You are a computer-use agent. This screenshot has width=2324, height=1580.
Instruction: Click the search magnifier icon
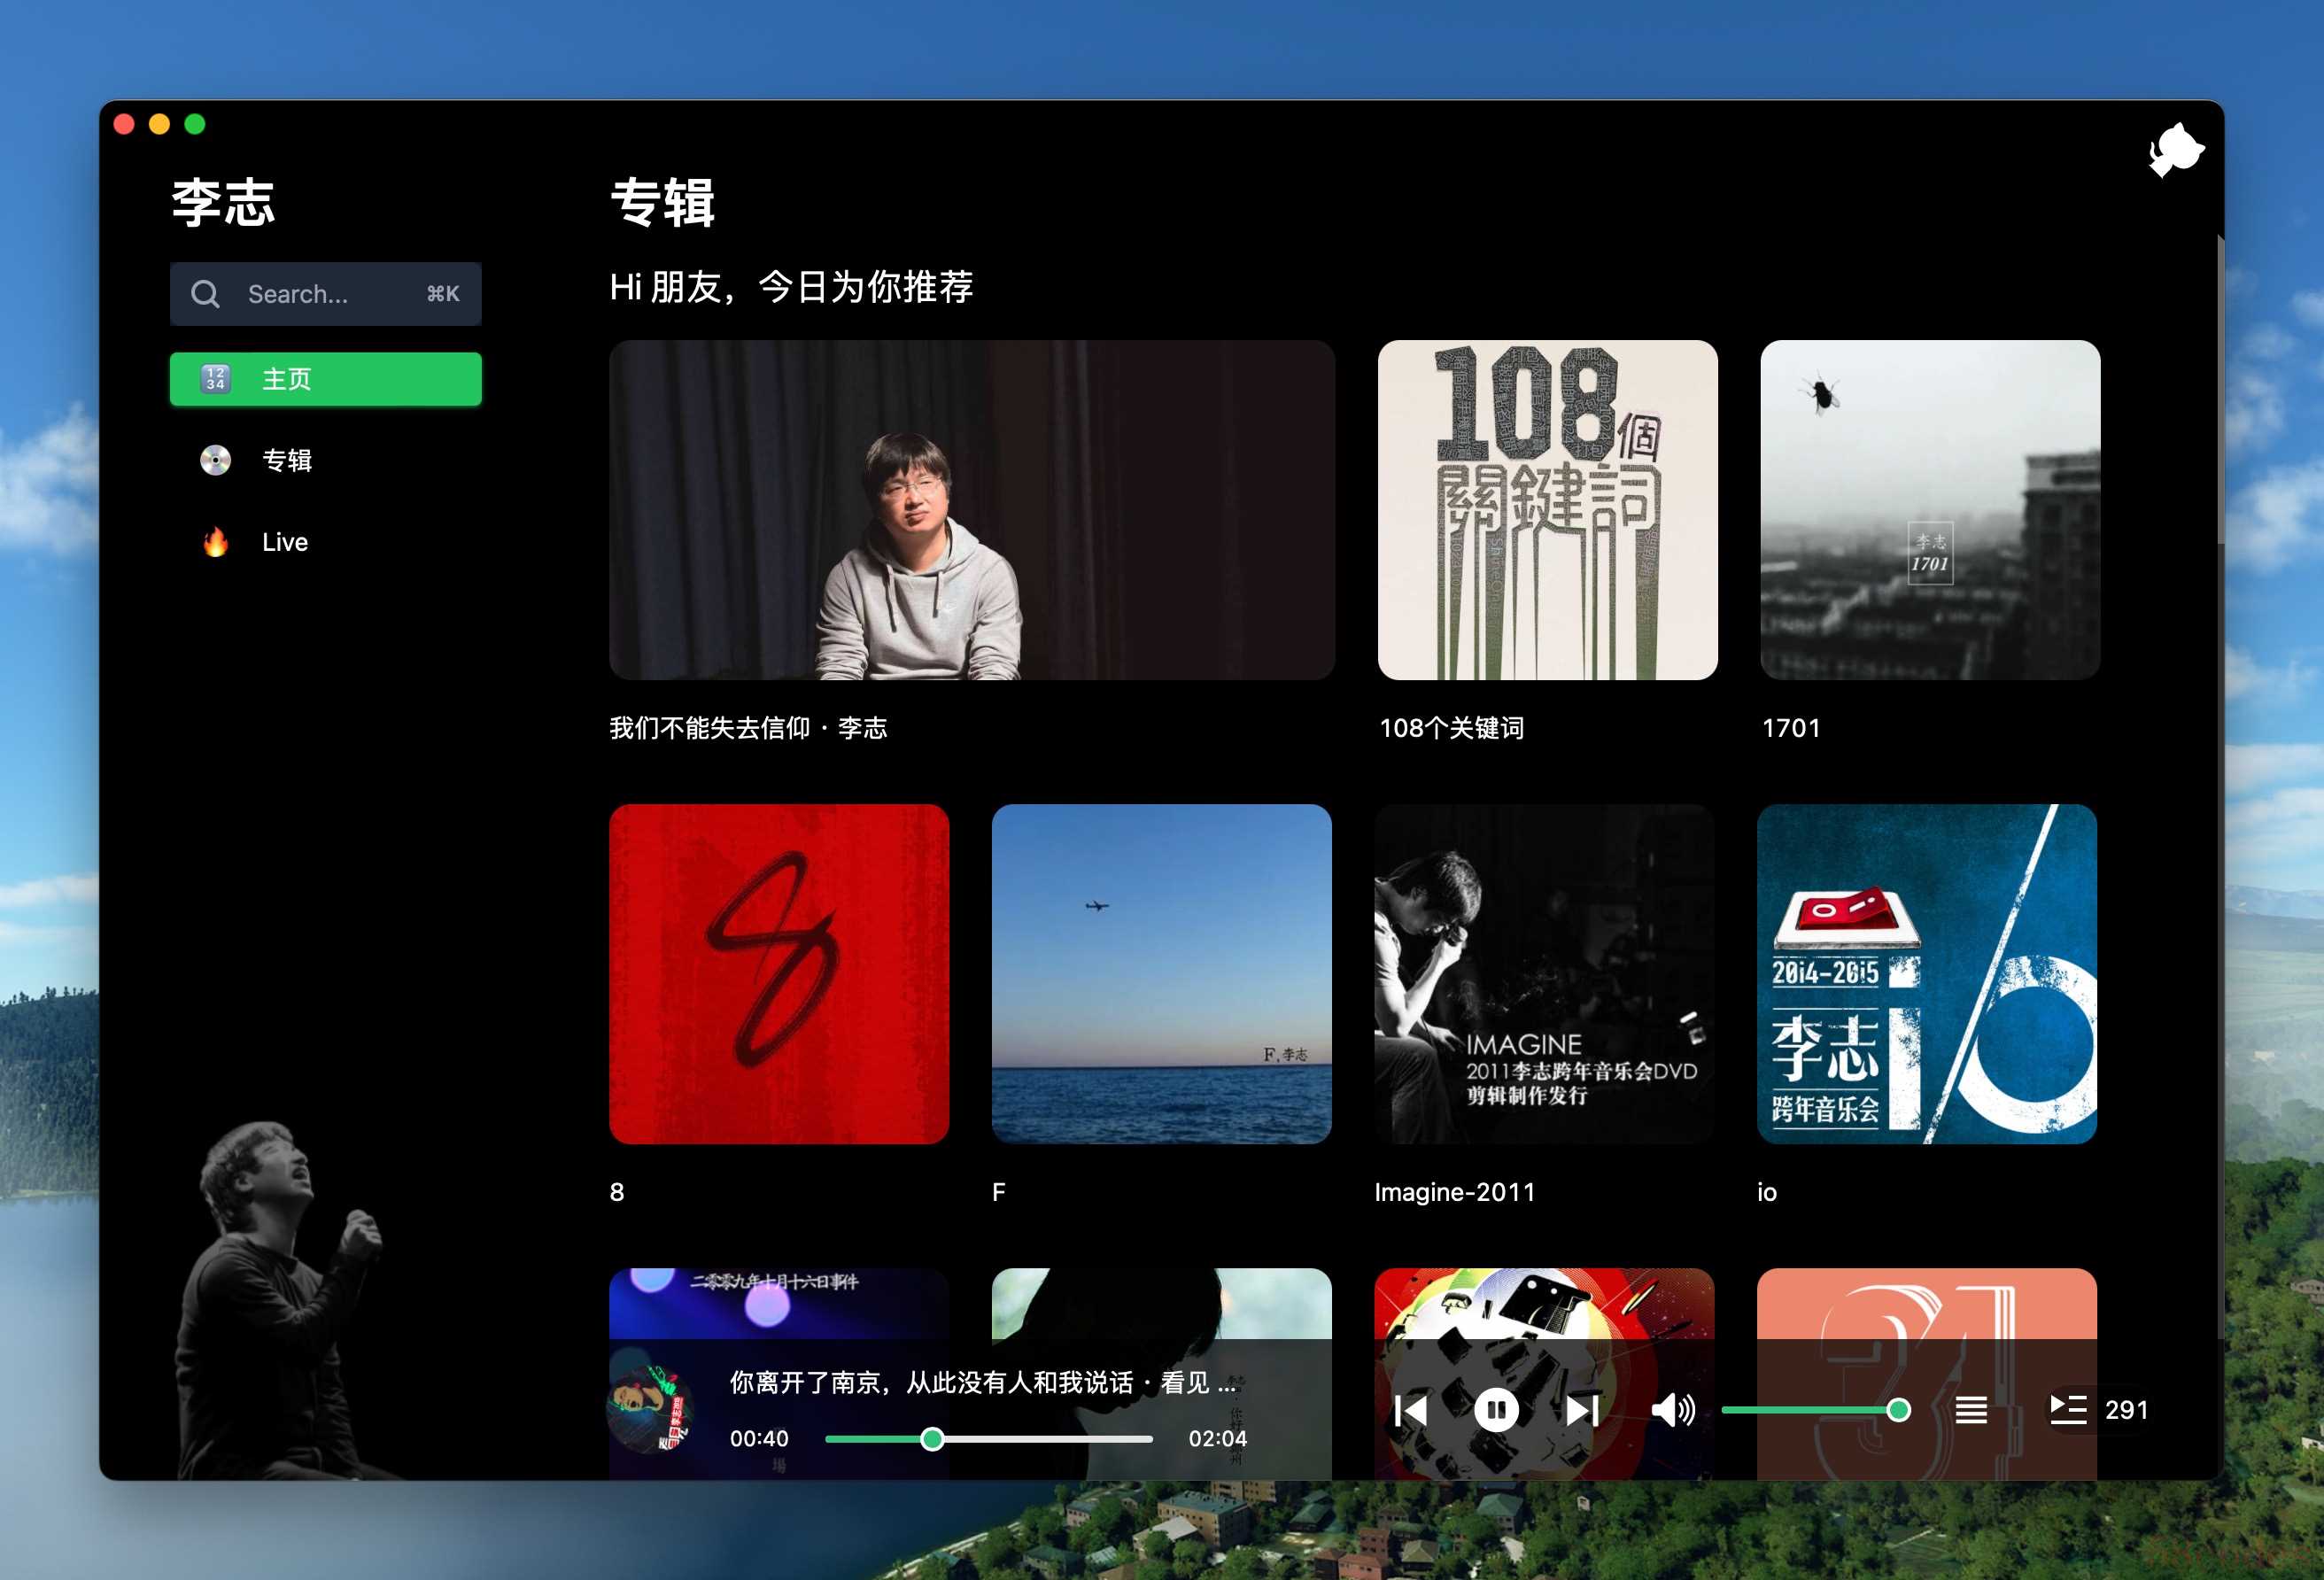(x=206, y=294)
